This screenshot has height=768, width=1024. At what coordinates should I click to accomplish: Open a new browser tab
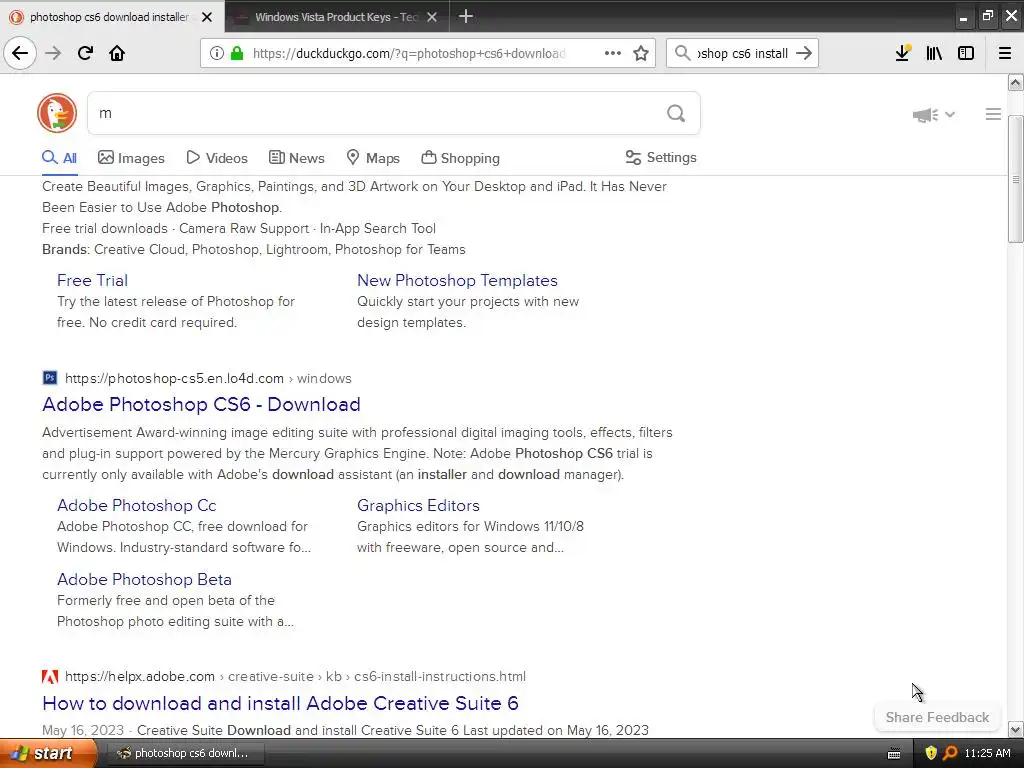click(466, 16)
